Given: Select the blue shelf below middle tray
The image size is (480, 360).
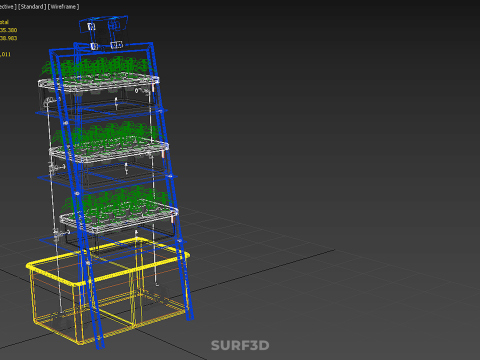Looking at the screenshot, I should coord(107,177).
